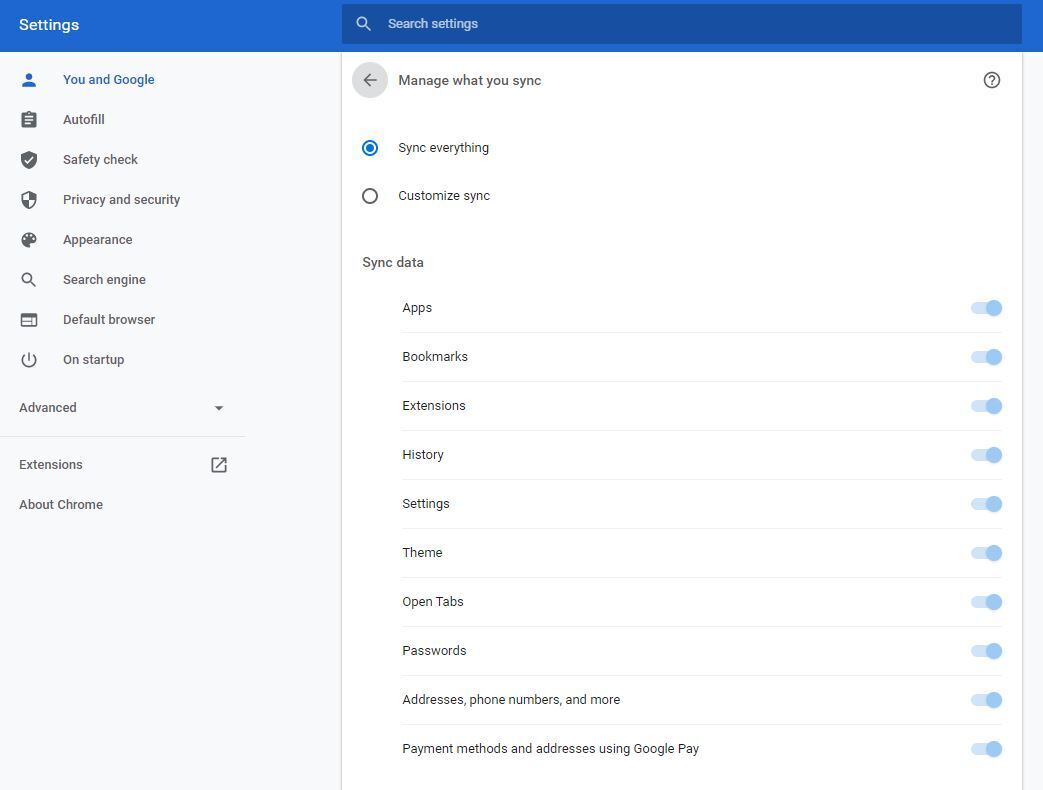Toggle the History sync switch
1043x790 pixels.
tap(986, 455)
